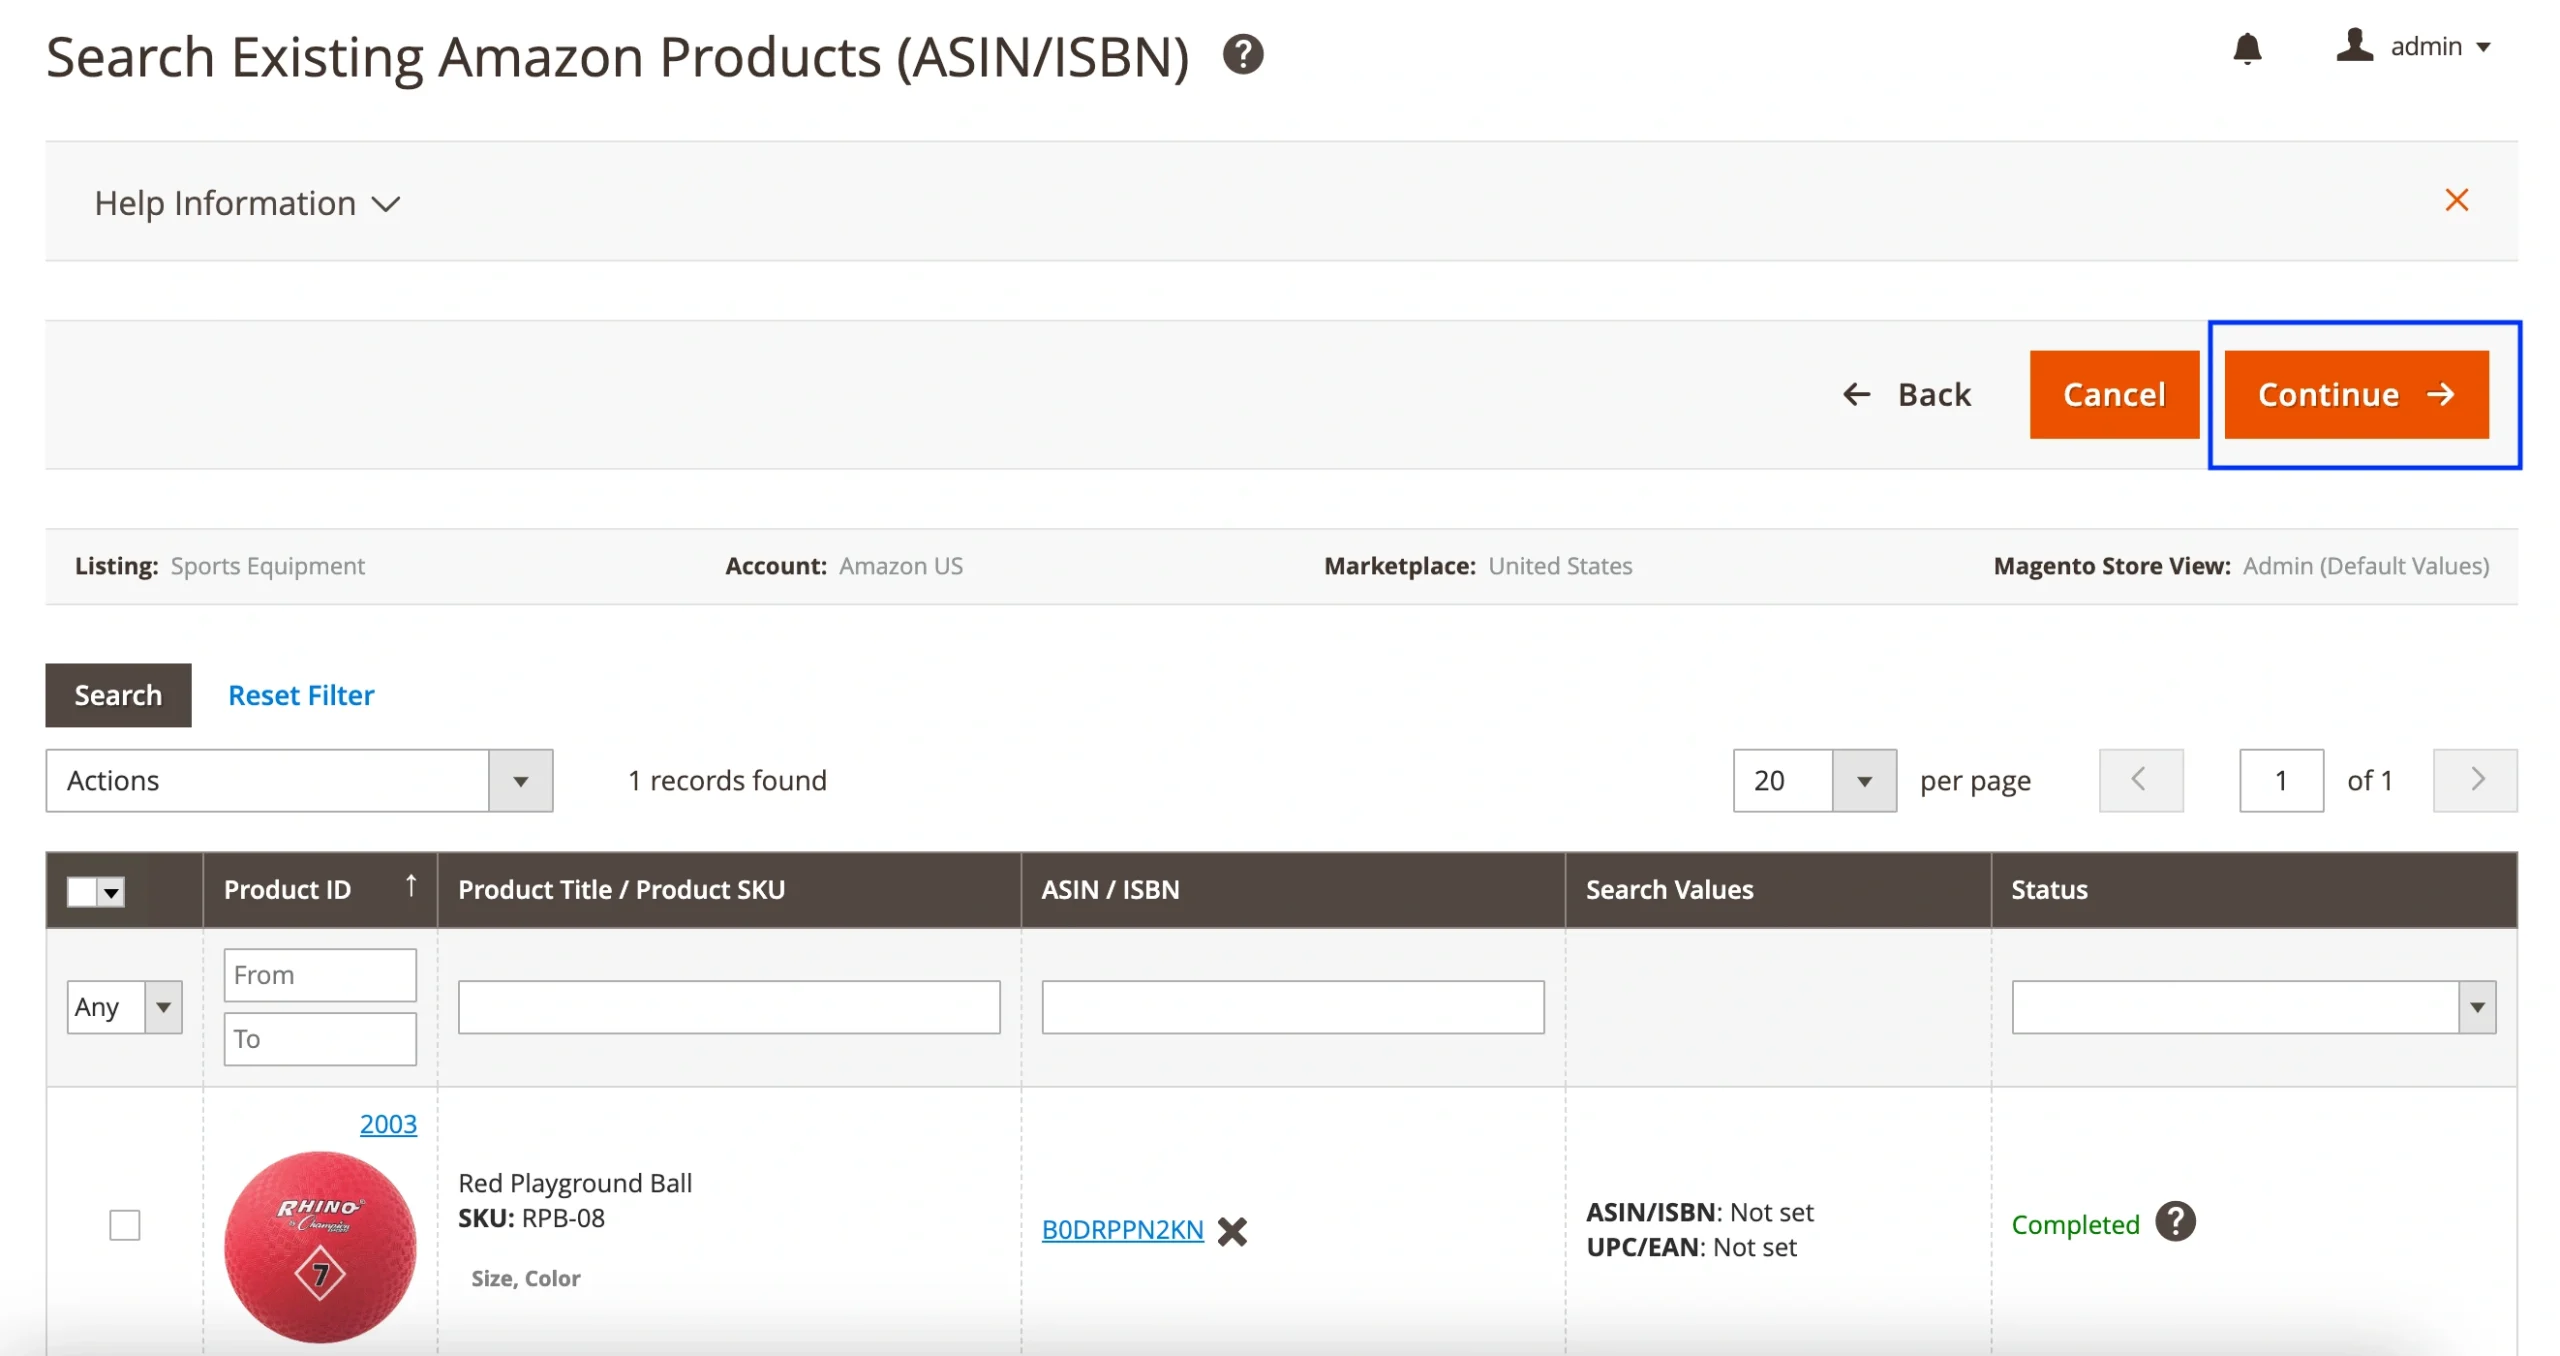Toggle the select-all records checkbox
The image size is (2560, 1356).
tap(81, 890)
